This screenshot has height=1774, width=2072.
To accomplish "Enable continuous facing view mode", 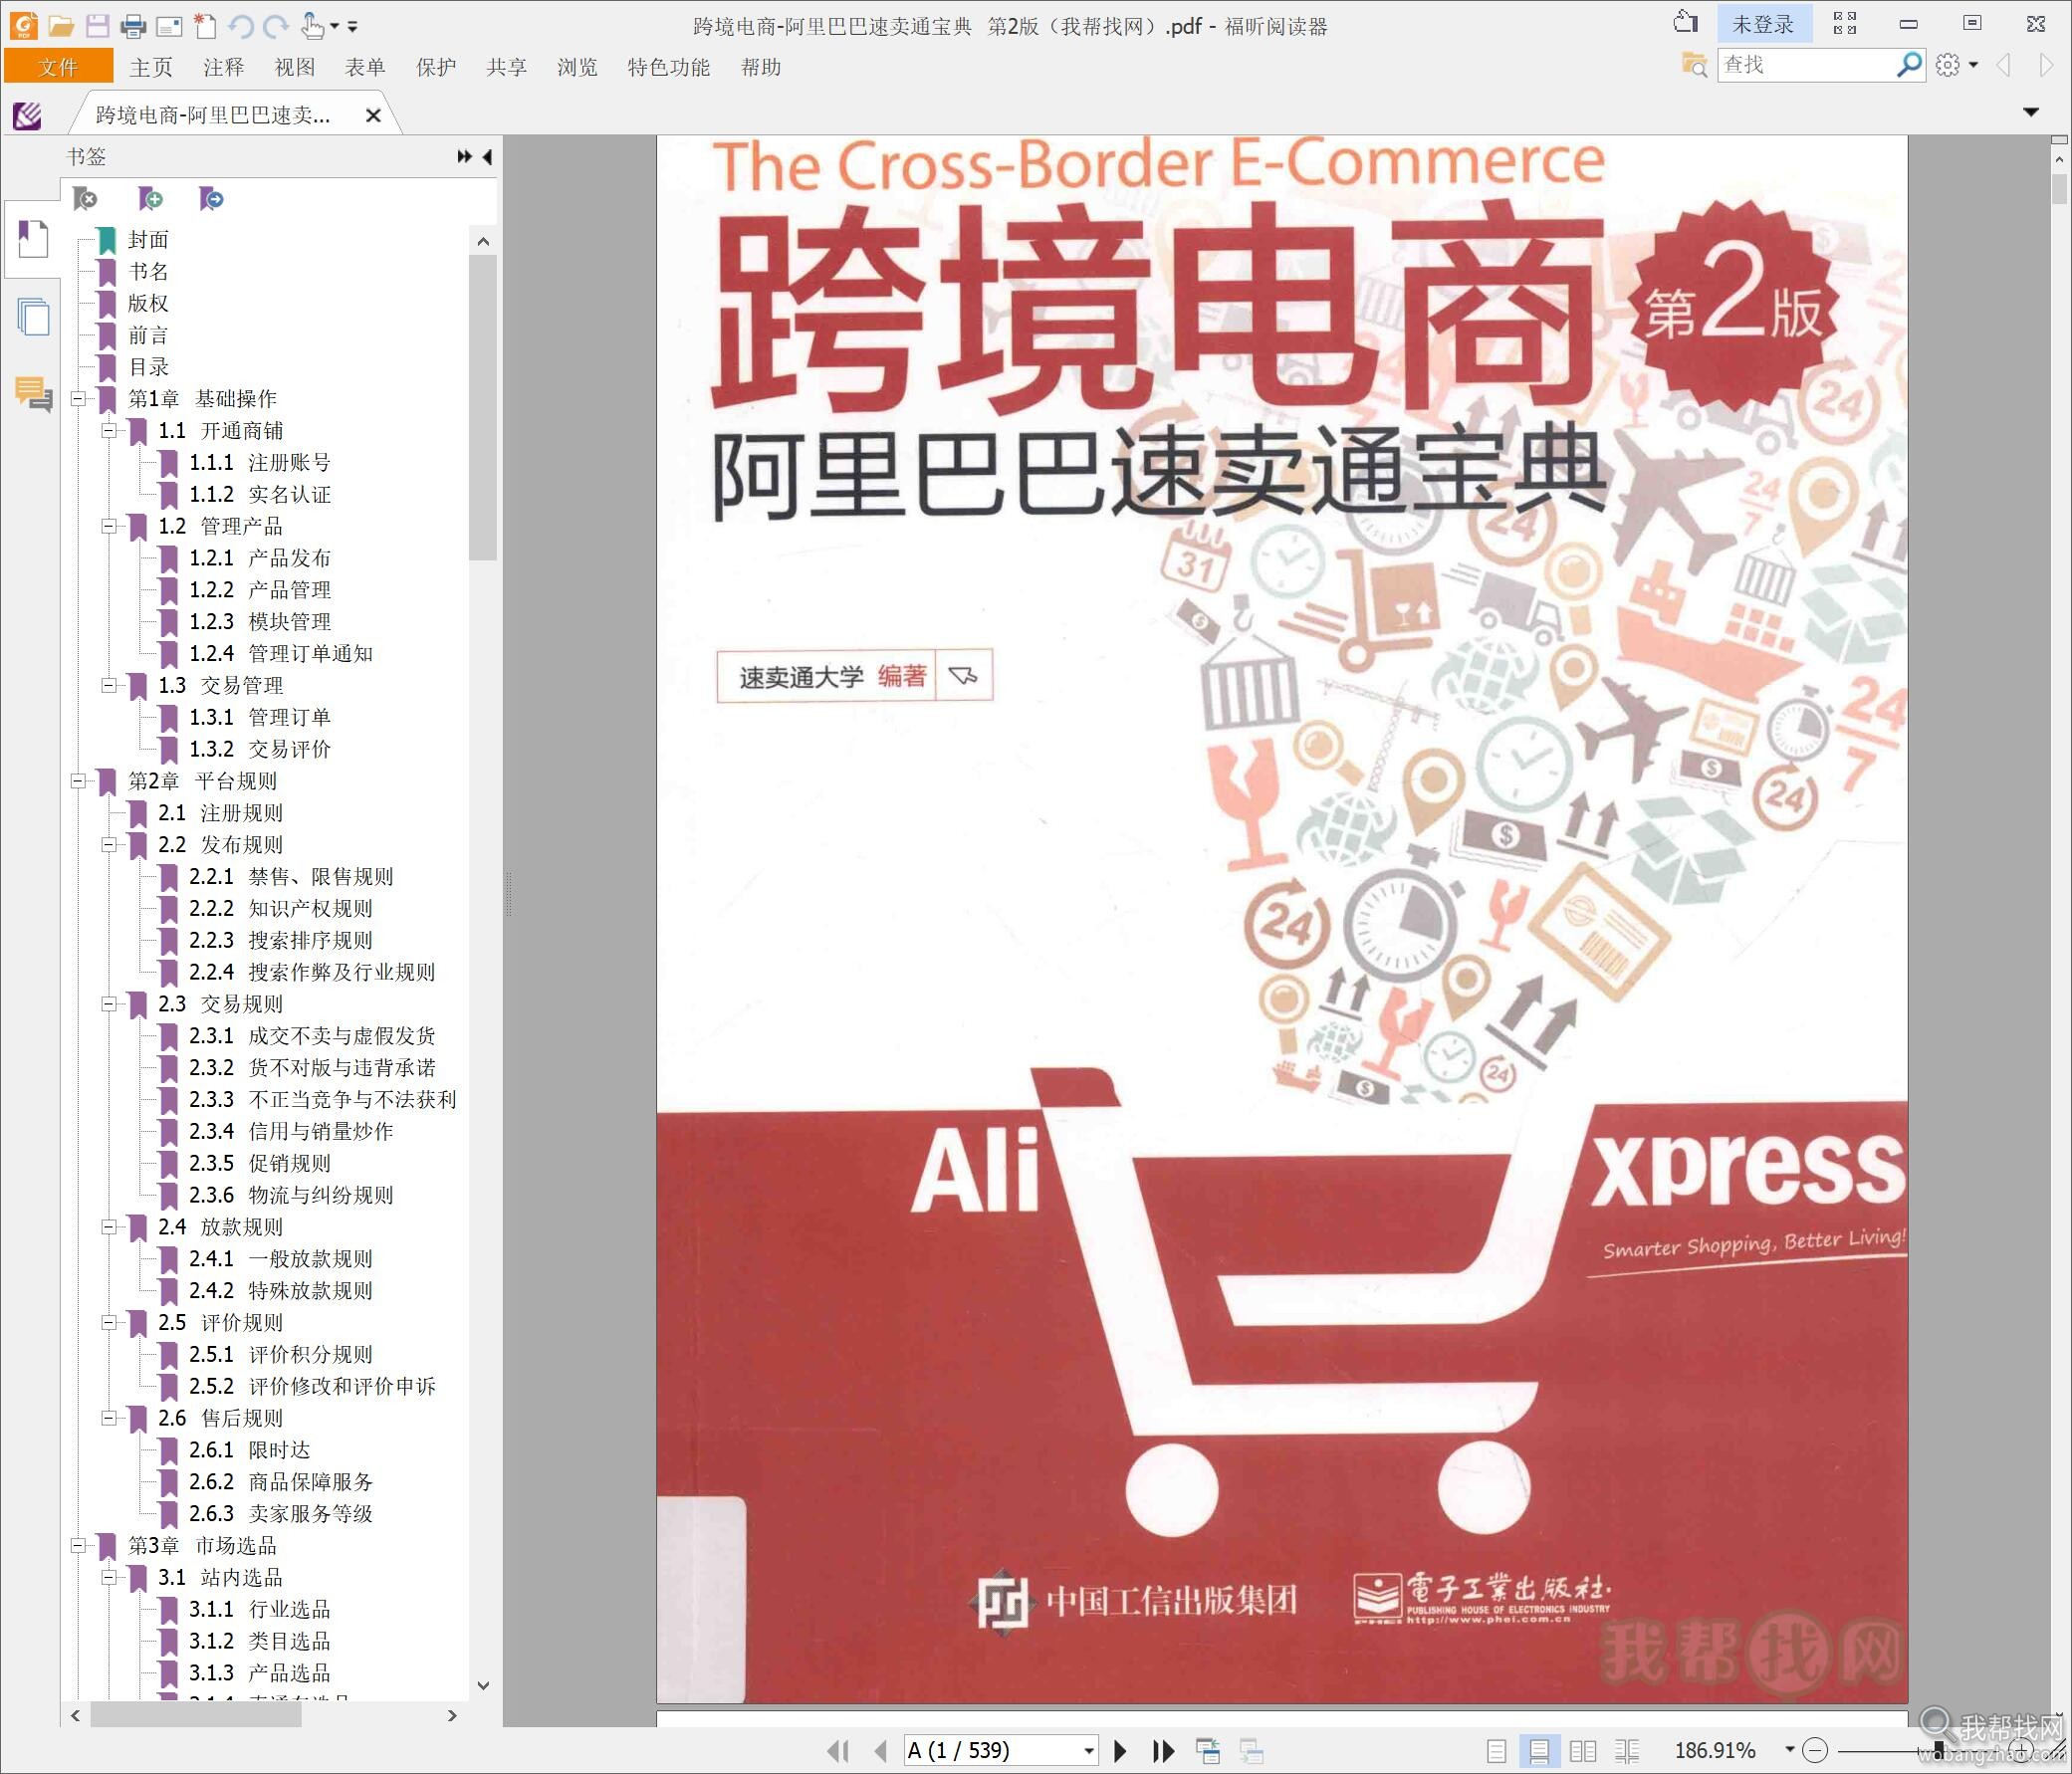I will point(1627,1751).
